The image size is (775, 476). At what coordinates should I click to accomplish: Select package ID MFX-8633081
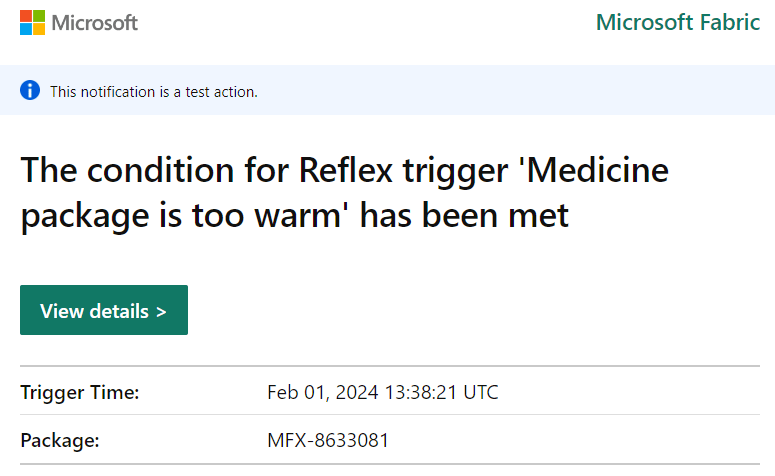click(328, 440)
